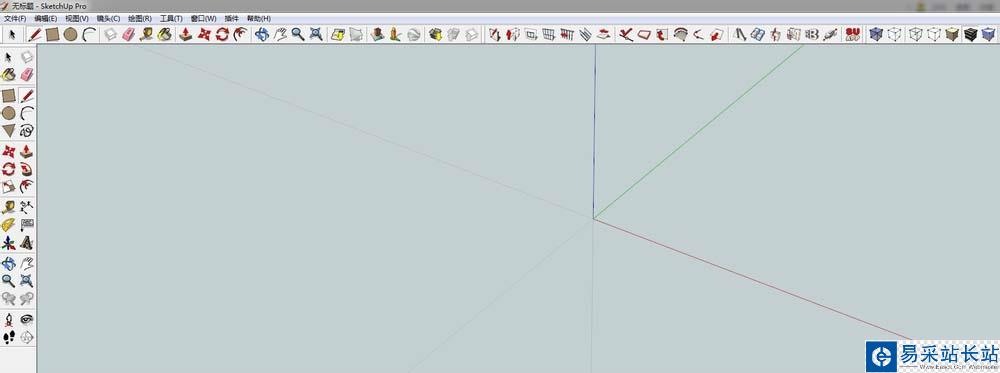Click the Previous view icon
This screenshot has width=1000, height=373.
tap(8, 298)
